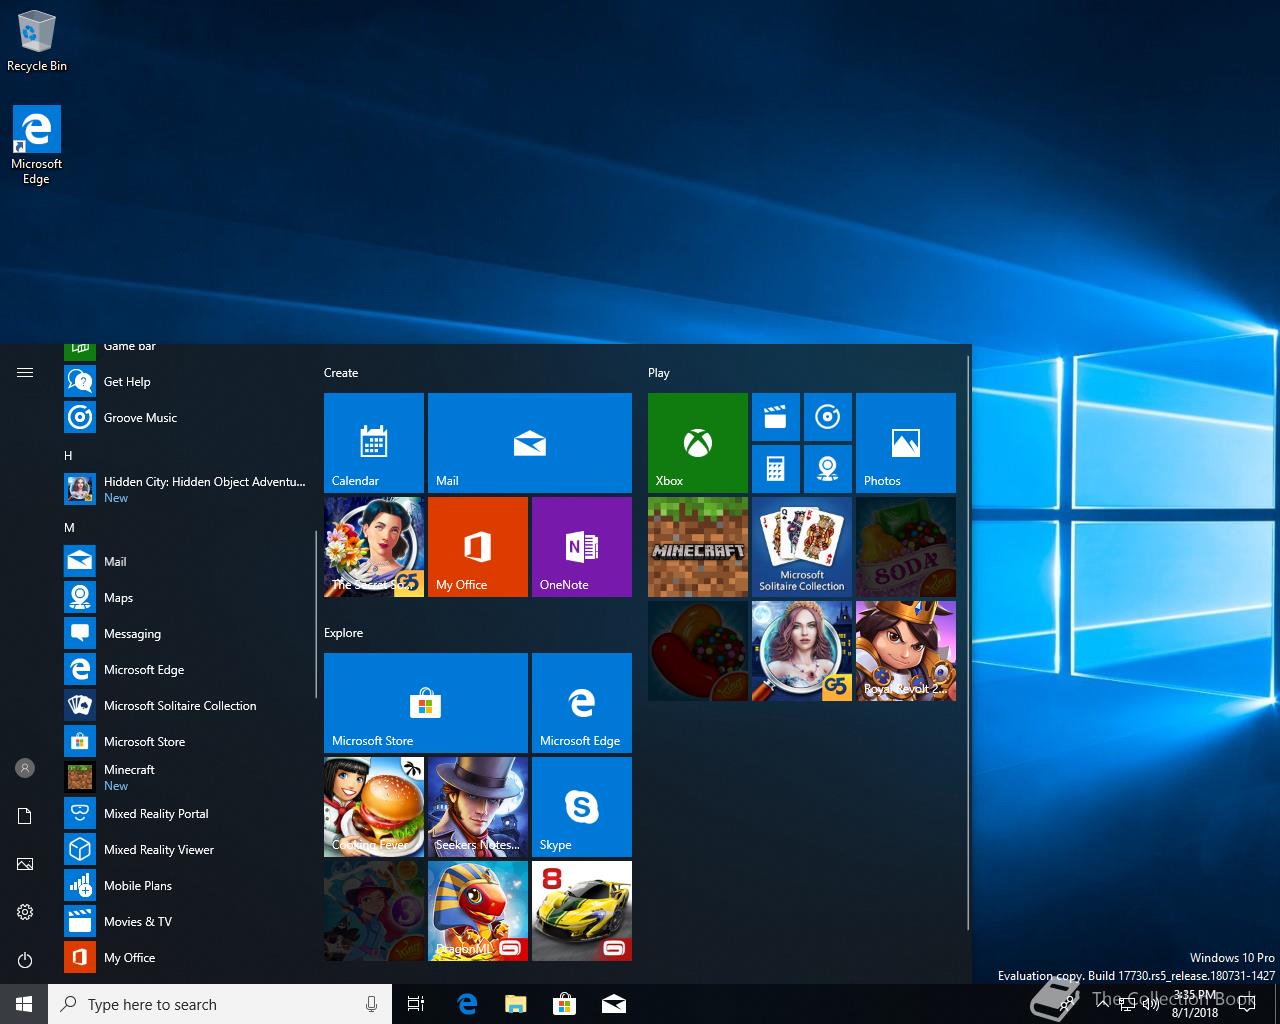The image size is (1280, 1024).
Task: Click the Create group heading
Action: click(x=341, y=373)
